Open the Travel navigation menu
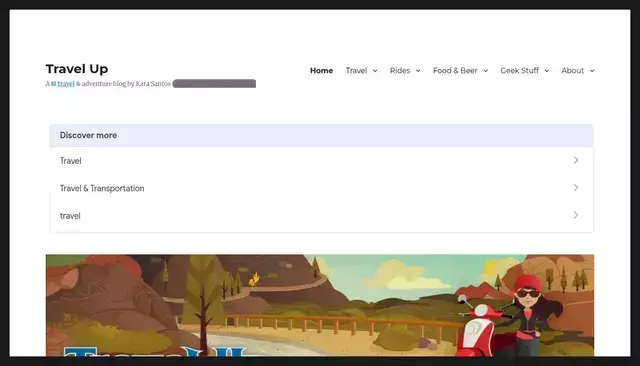This screenshot has height=366, width=640. coord(356,71)
